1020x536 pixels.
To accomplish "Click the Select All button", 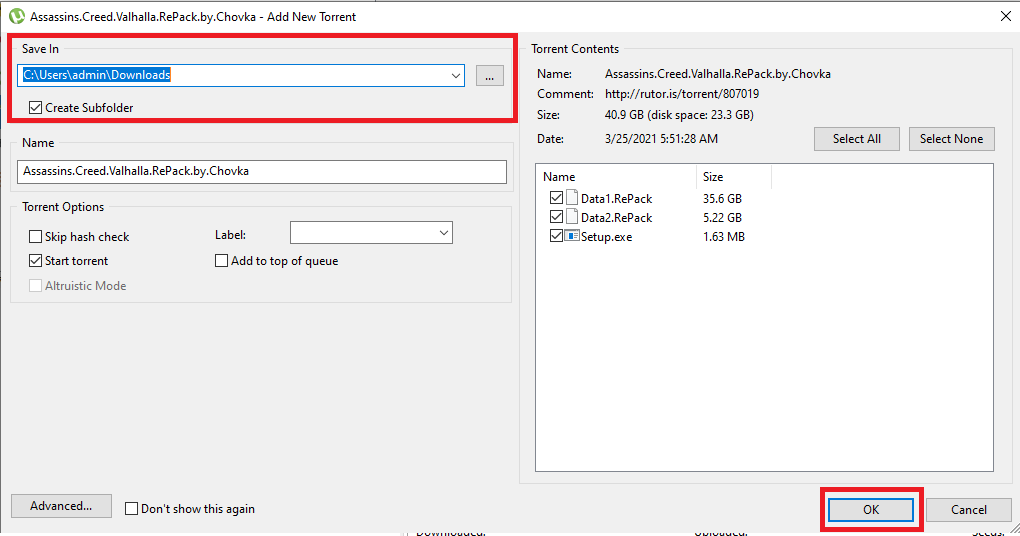I will (857, 139).
